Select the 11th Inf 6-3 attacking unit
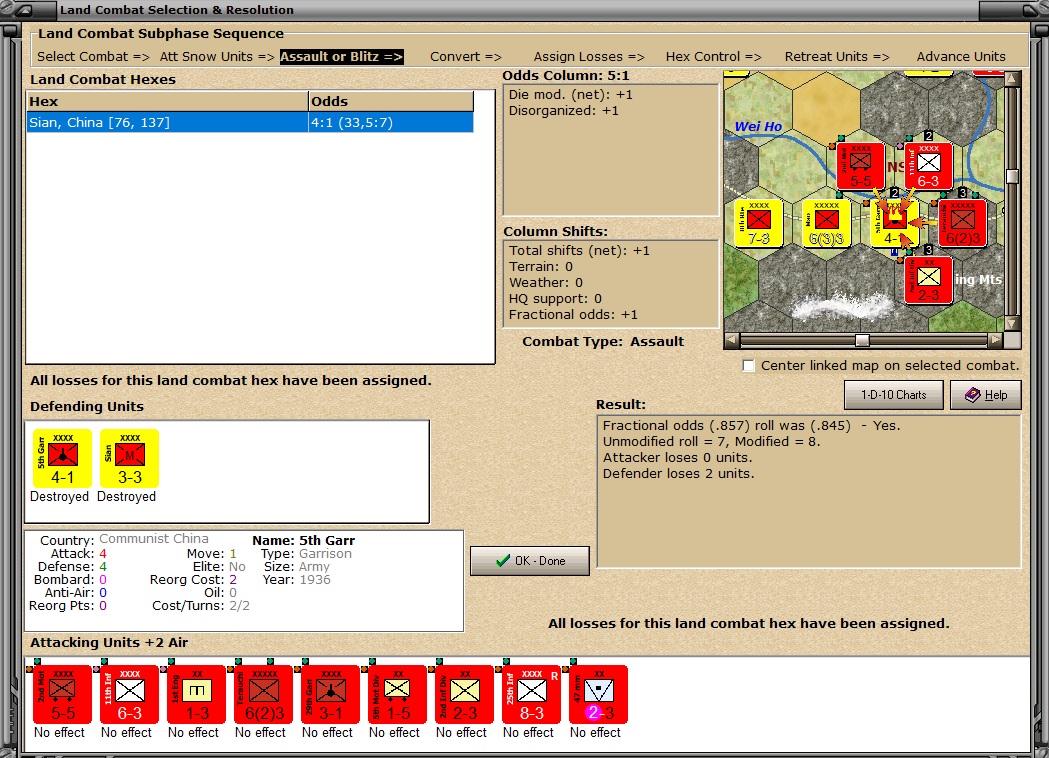This screenshot has height=758, width=1049. [129, 694]
